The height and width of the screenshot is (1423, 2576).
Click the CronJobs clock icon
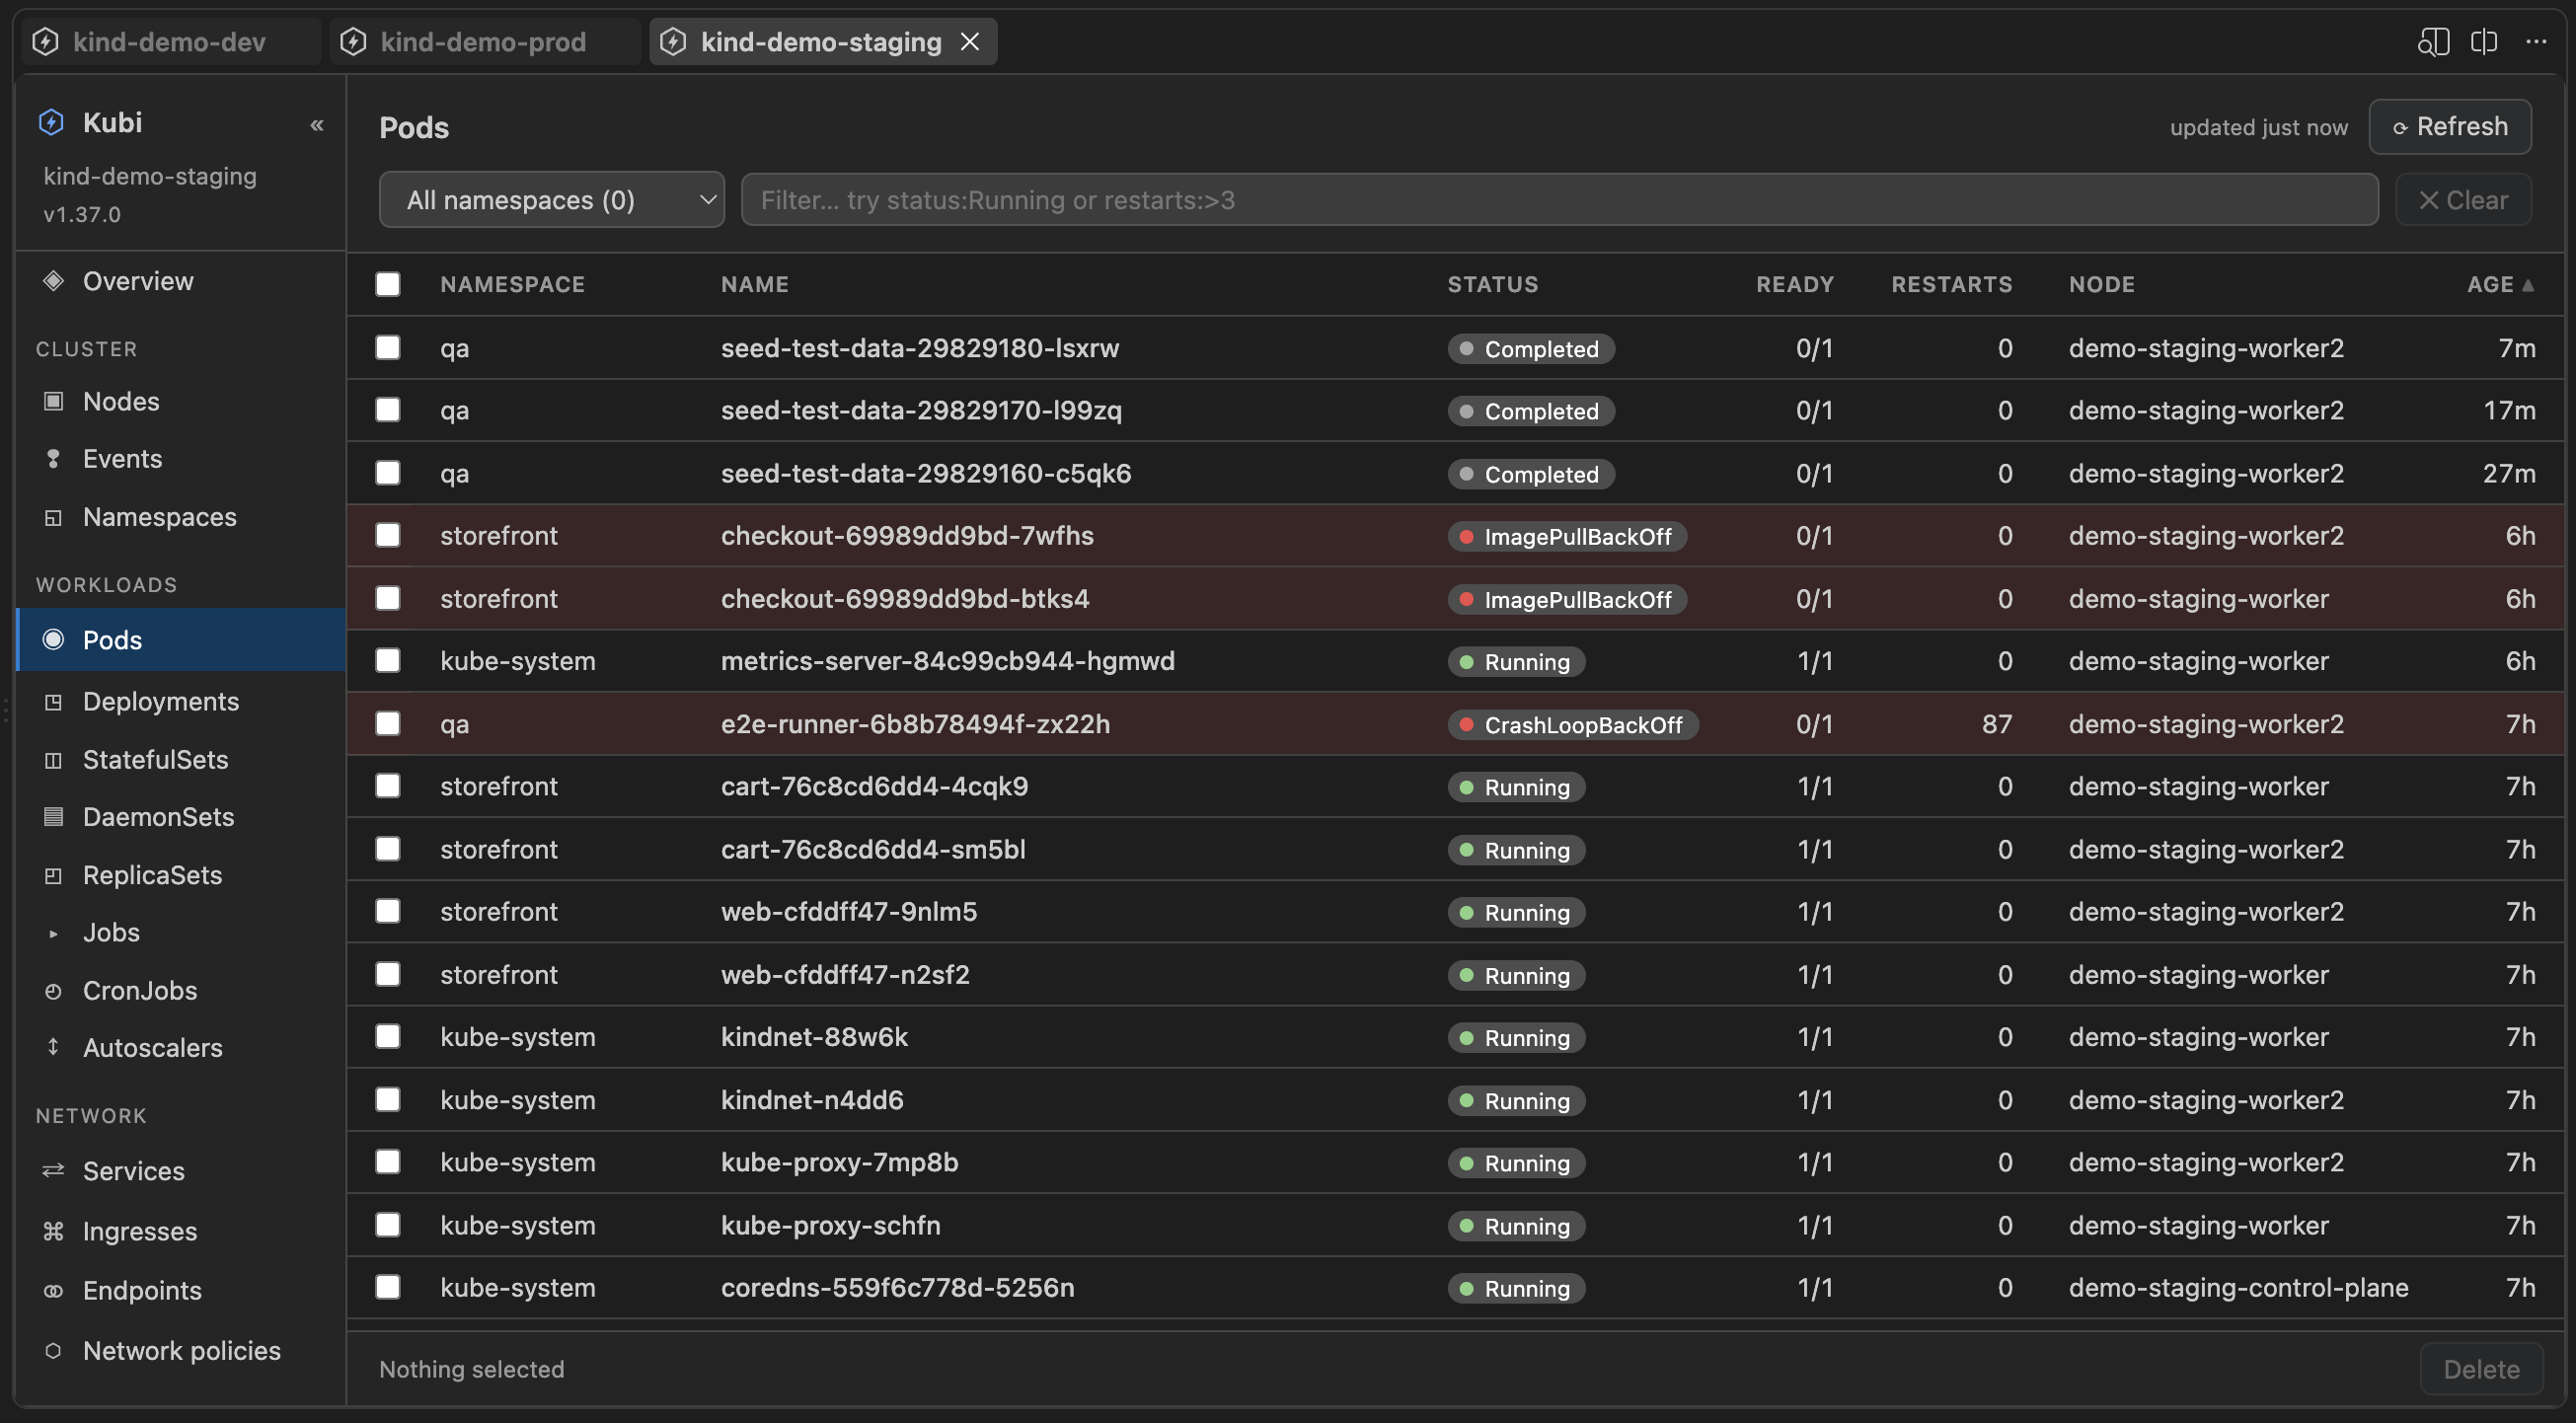click(53, 991)
